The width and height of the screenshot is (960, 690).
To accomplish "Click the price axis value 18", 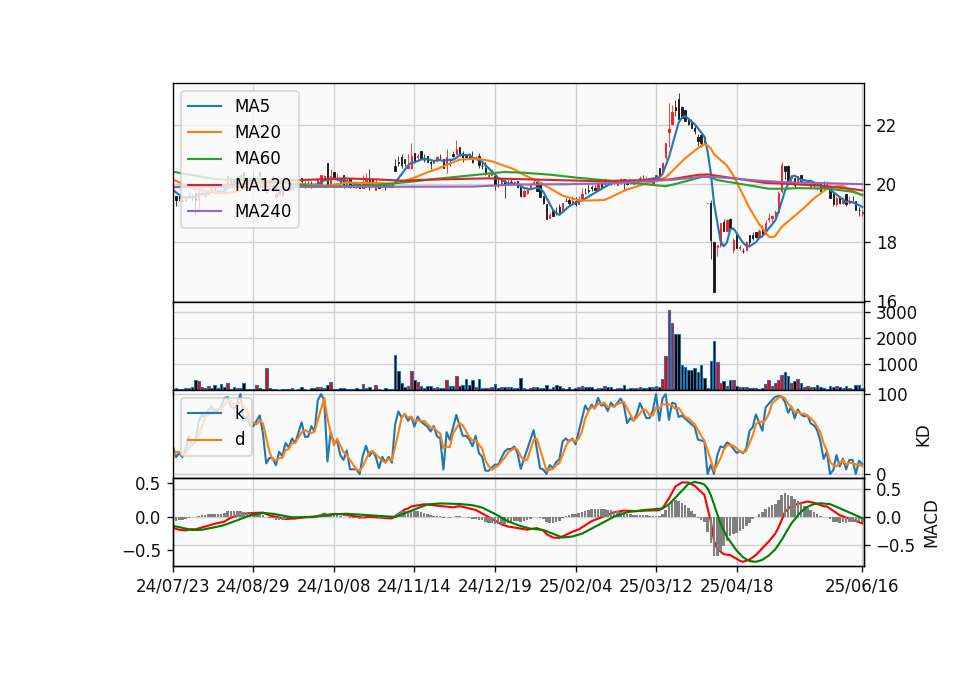I will coord(886,243).
